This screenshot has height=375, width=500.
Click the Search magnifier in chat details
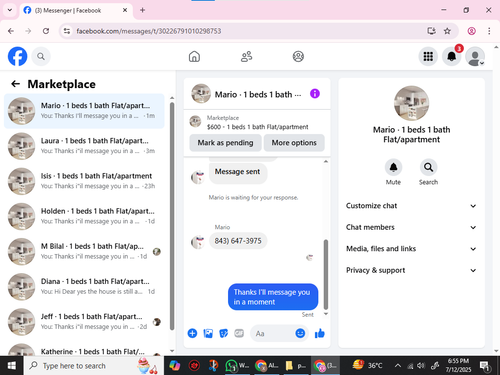428,167
